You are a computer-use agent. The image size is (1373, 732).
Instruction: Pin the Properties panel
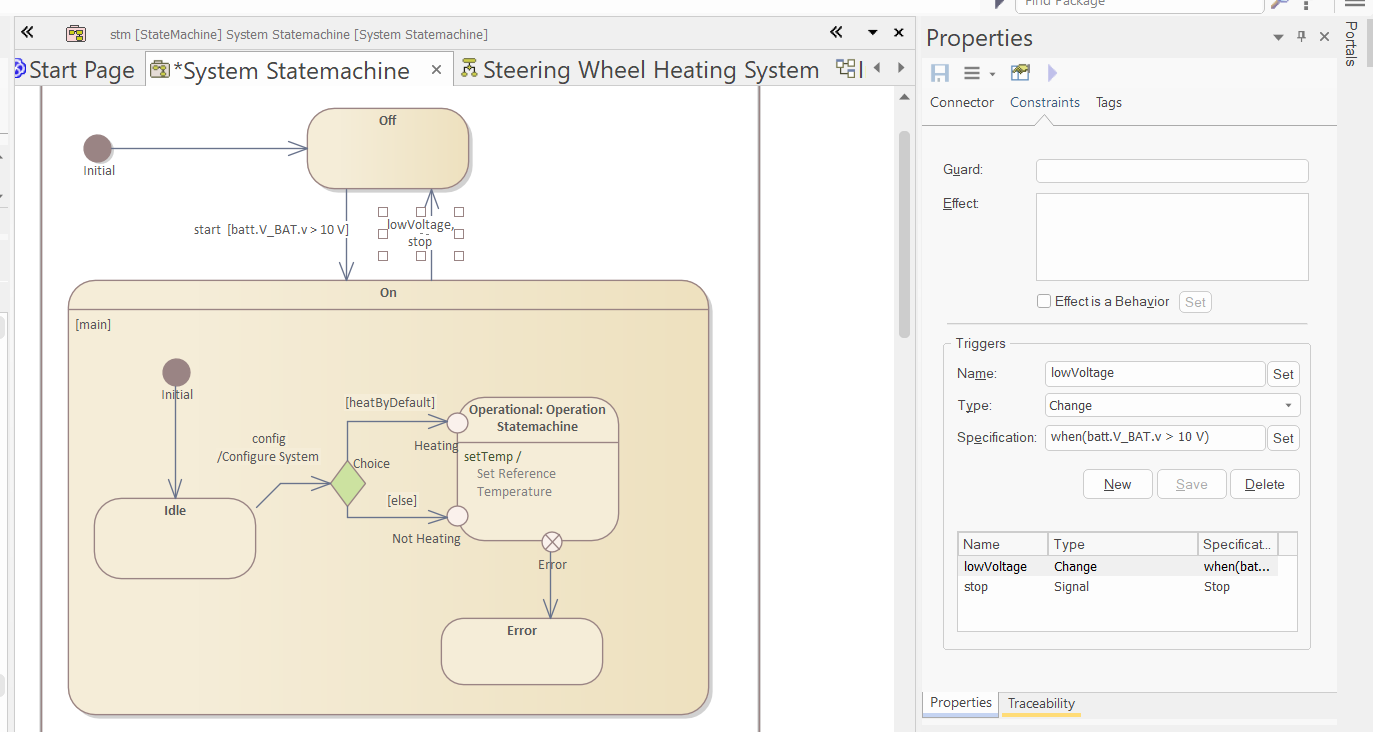coord(1301,37)
